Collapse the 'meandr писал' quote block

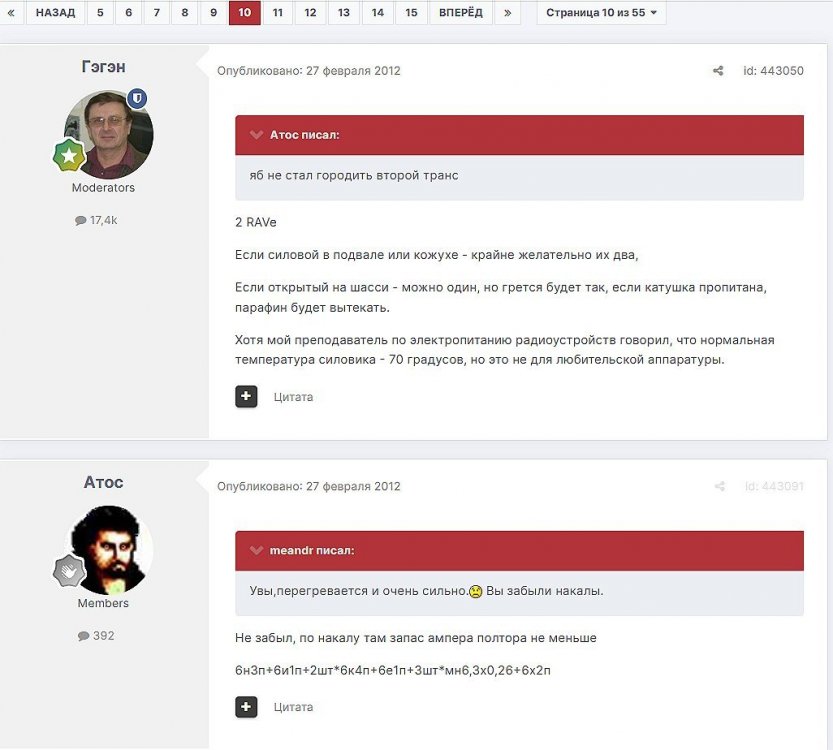coord(256,550)
